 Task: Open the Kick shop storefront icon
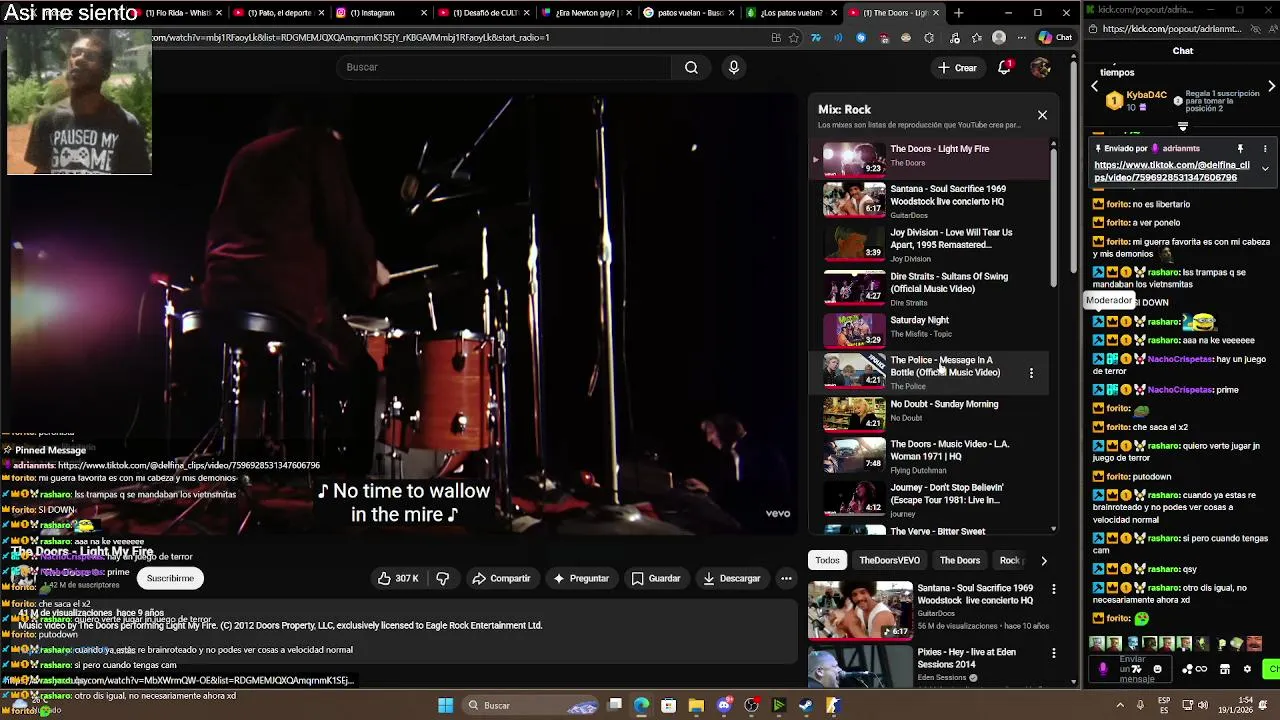(x=1225, y=669)
